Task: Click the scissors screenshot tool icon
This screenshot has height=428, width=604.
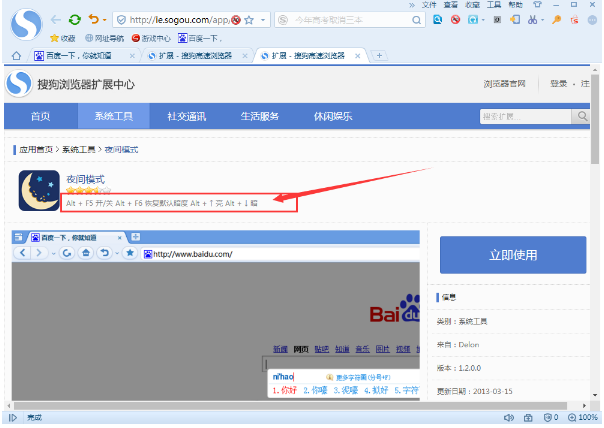Action: tap(533, 19)
